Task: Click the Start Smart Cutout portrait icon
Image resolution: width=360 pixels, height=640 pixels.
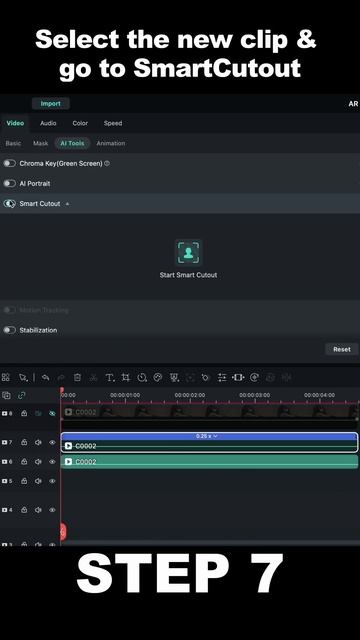Action: pyautogui.click(x=188, y=253)
